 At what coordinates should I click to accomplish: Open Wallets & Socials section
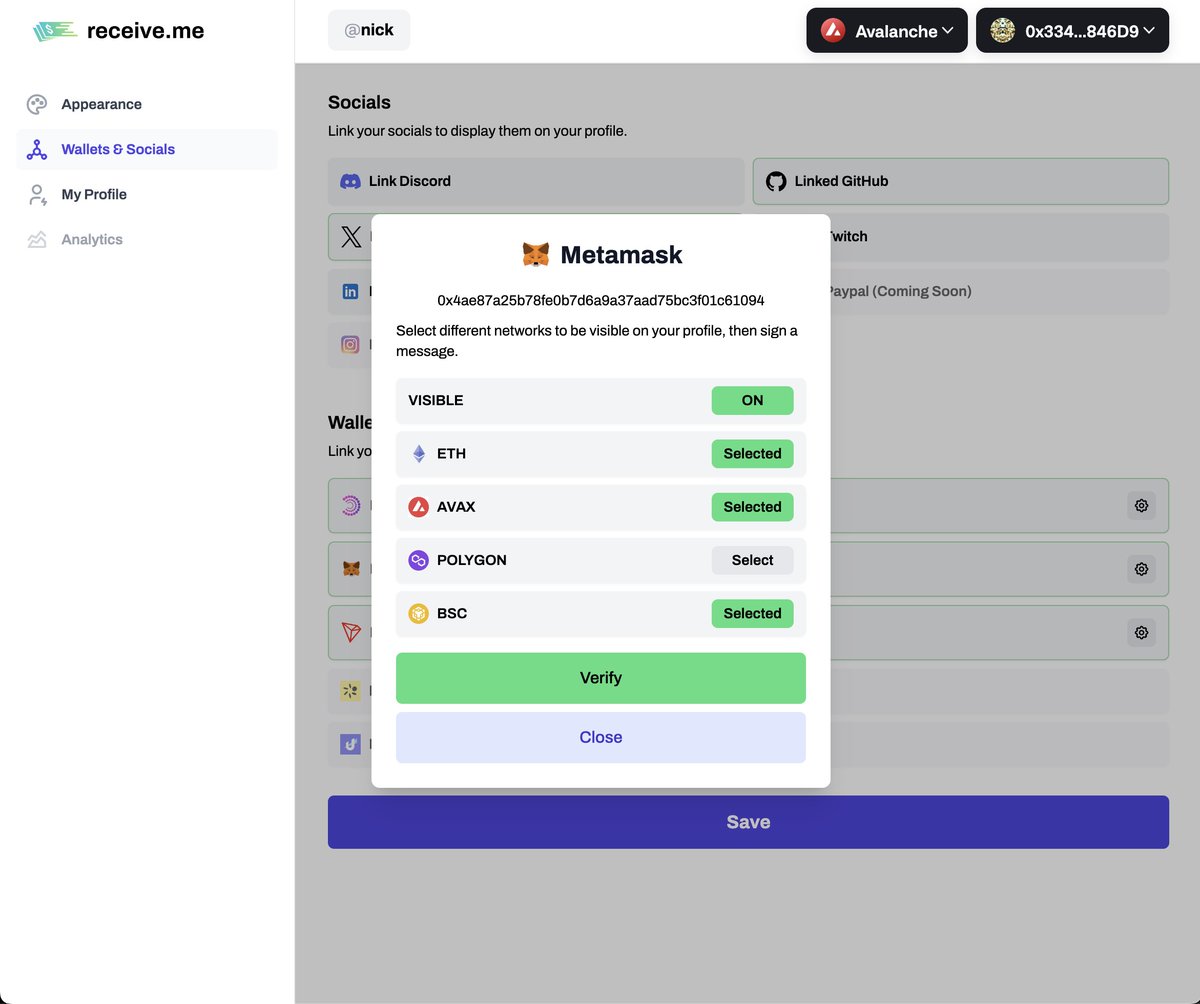point(147,149)
